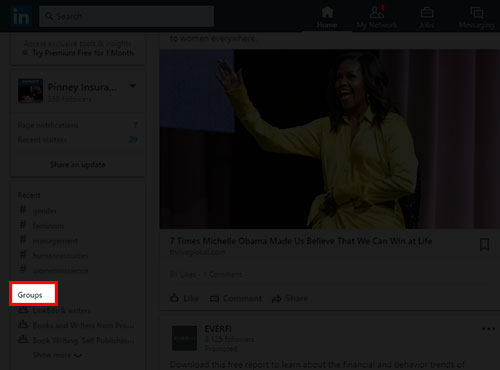Image resolution: width=500 pixels, height=370 pixels.
Task: Open the Messaging tab
Action: click(477, 17)
